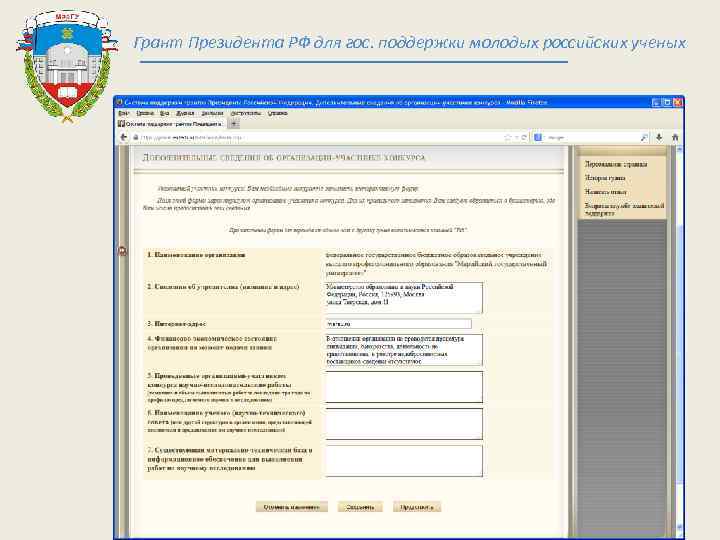720x540 pixels.
Task: Click the field 5 research works text area
Action: (x=404, y=387)
